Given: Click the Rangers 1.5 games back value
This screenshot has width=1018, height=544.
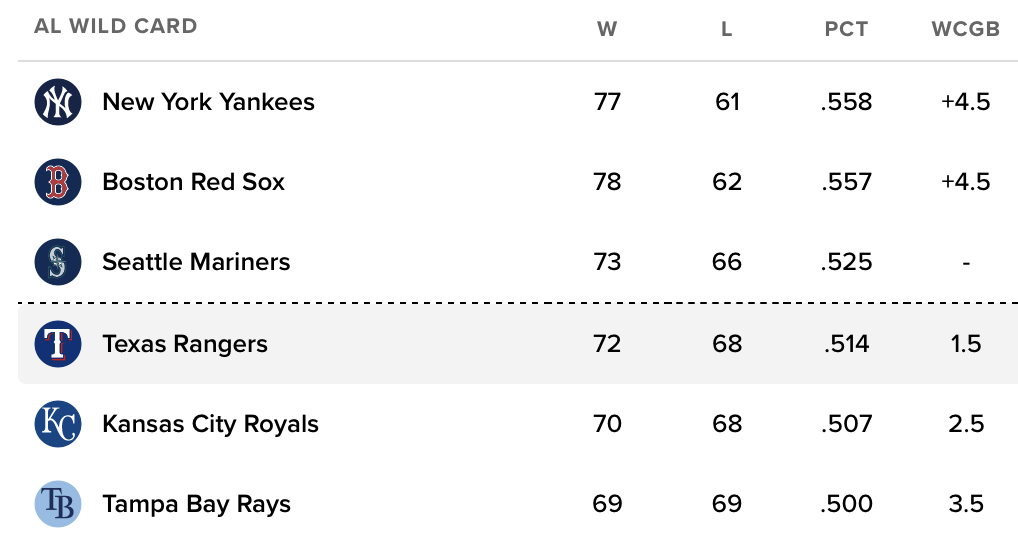Looking at the screenshot, I should pos(965,344).
